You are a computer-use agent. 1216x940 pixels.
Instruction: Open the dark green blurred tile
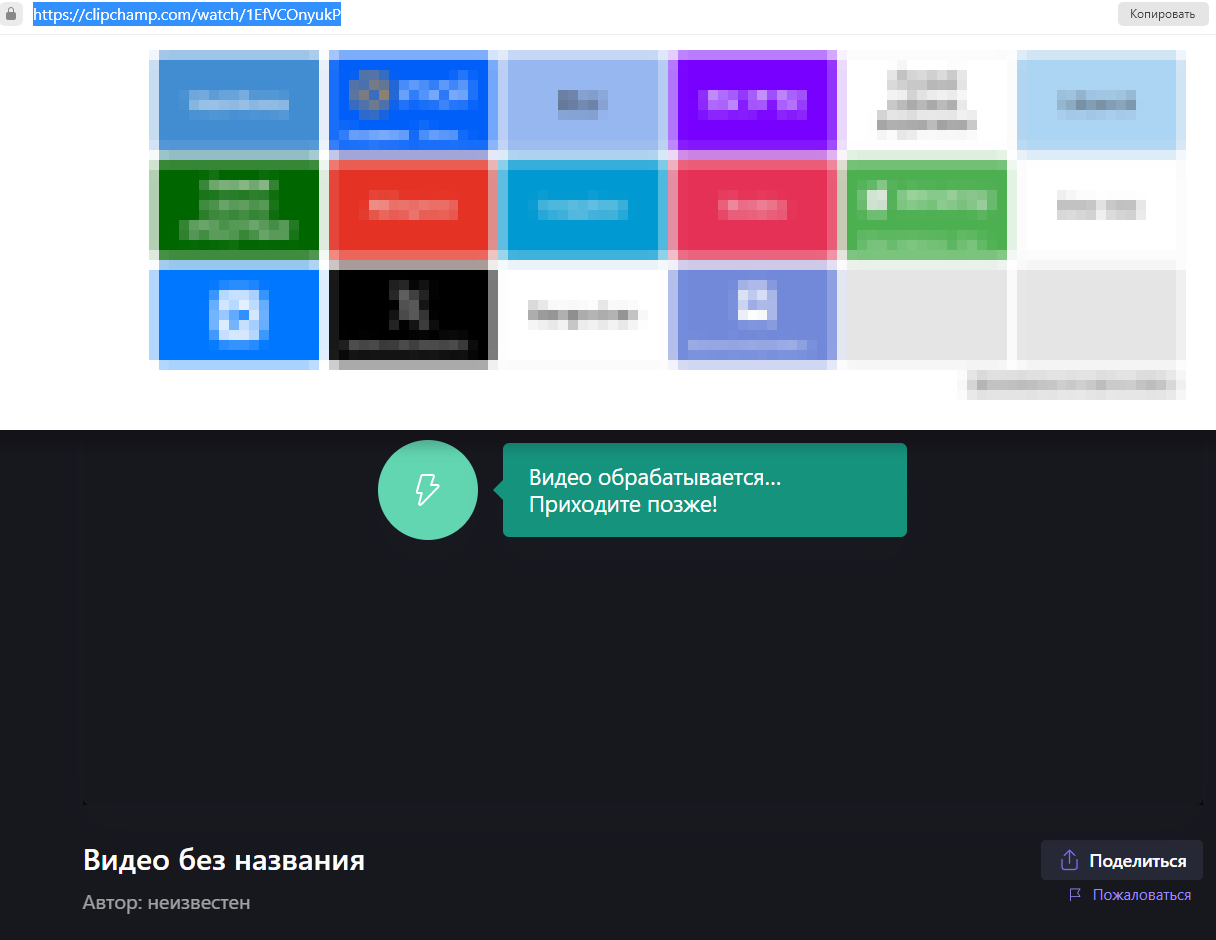[x=234, y=205]
